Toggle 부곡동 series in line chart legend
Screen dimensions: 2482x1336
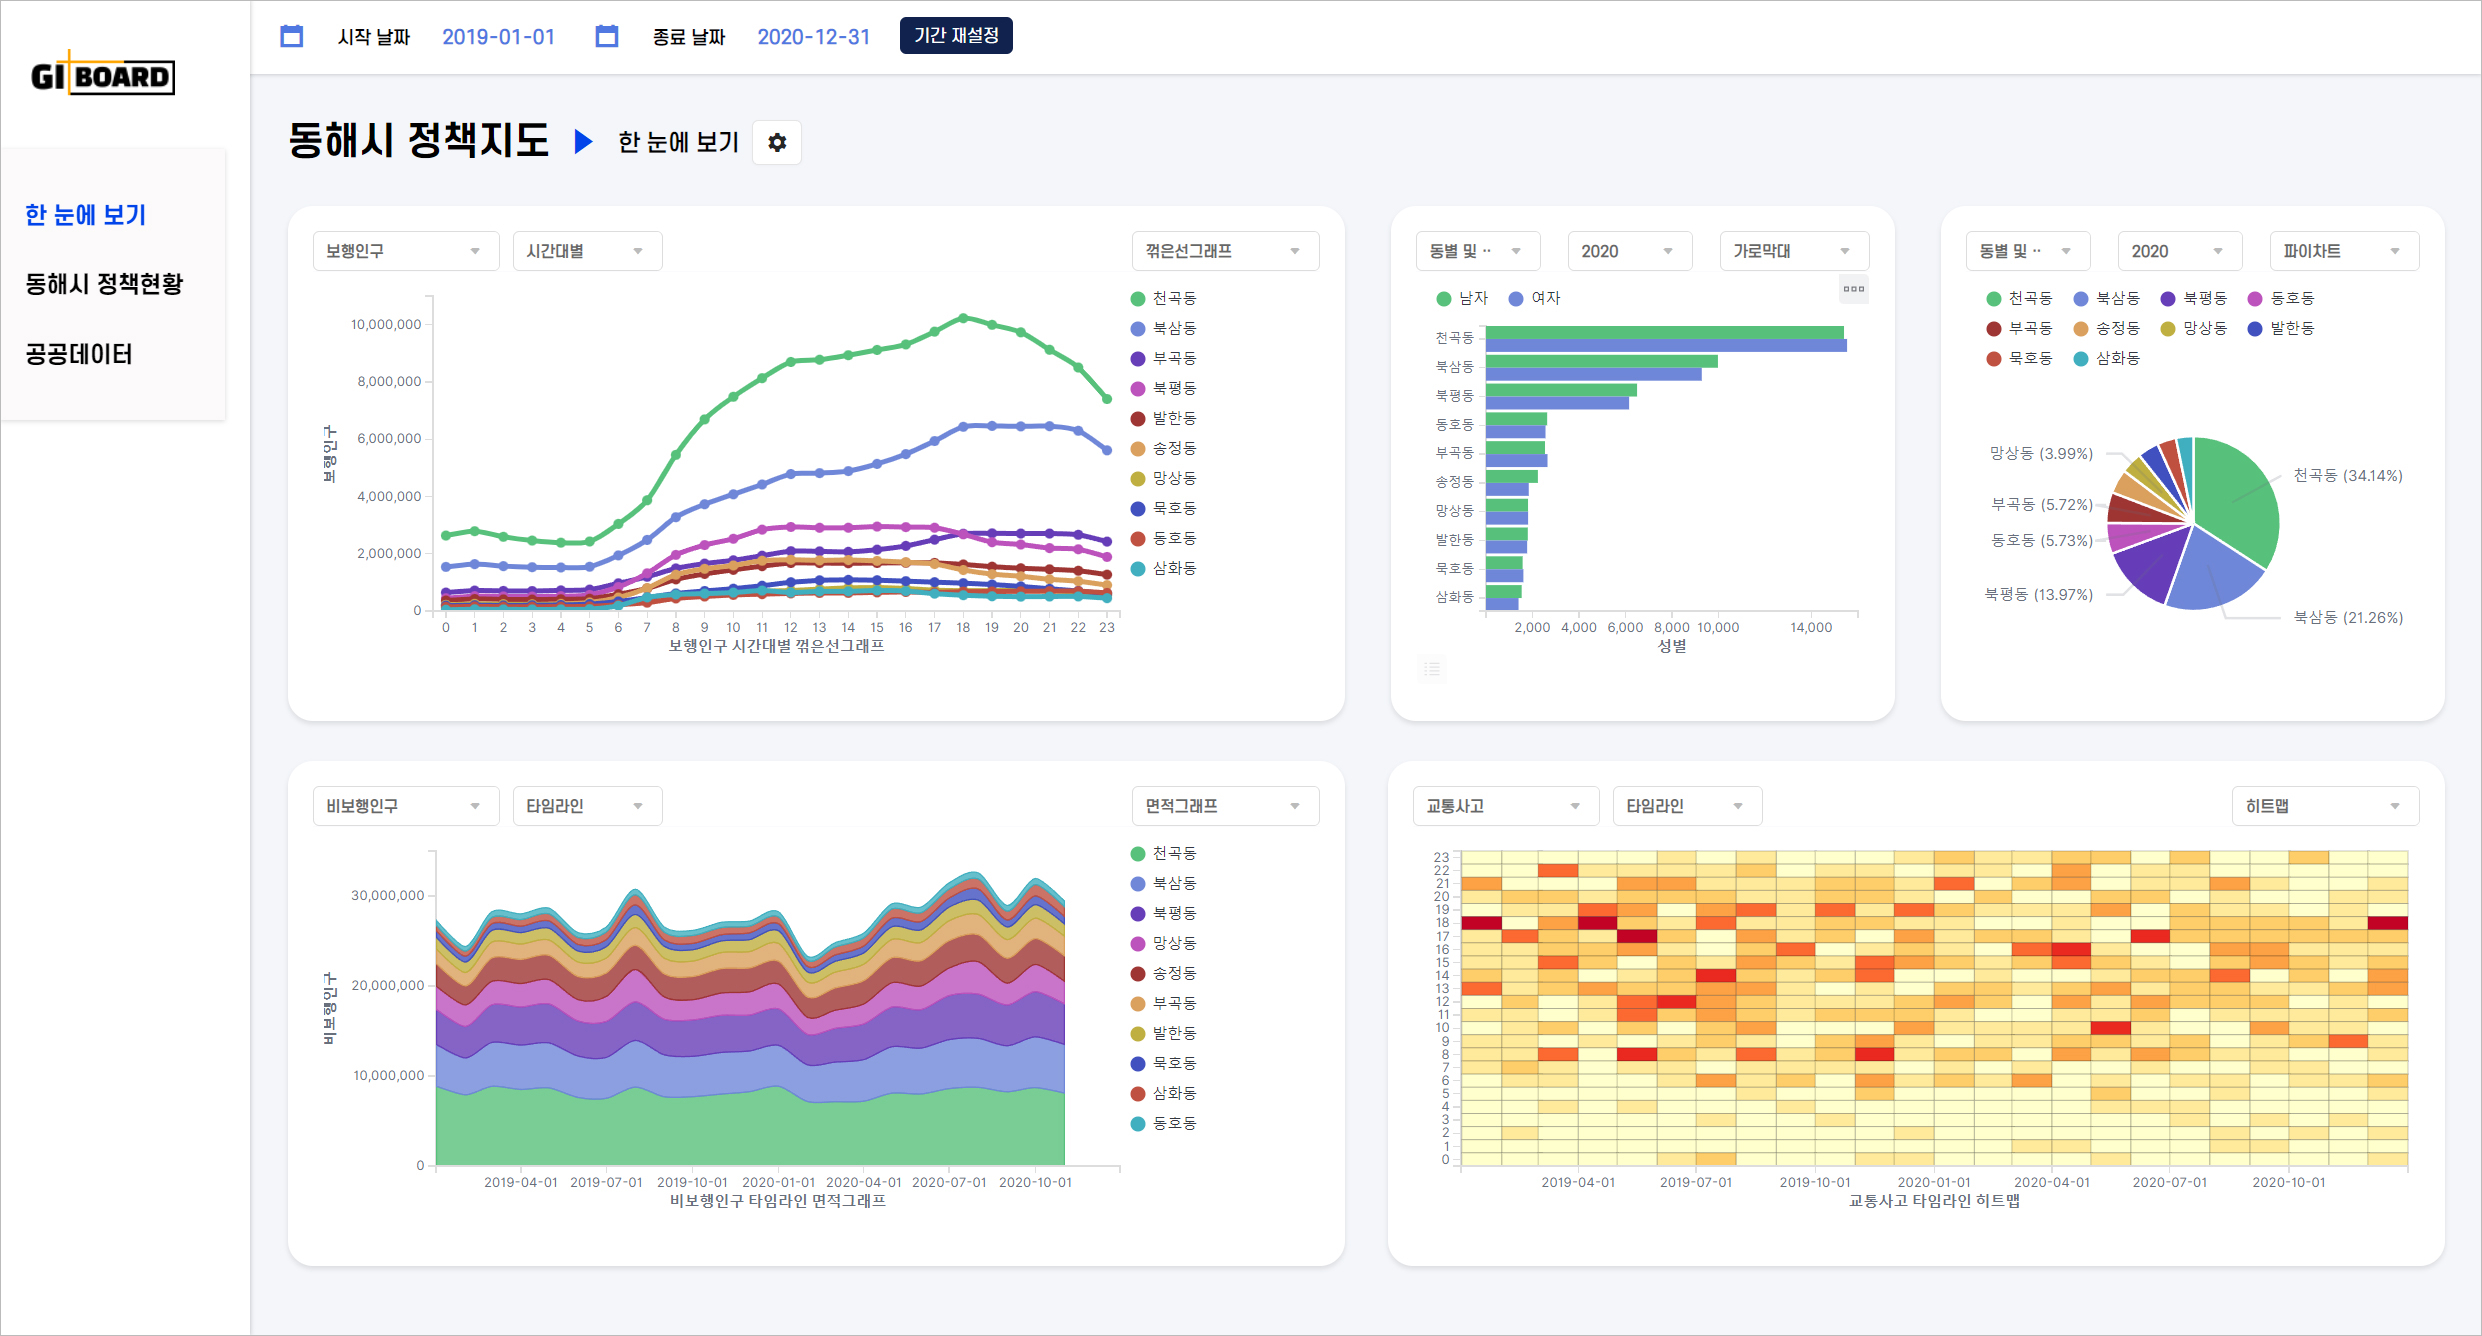point(1164,358)
